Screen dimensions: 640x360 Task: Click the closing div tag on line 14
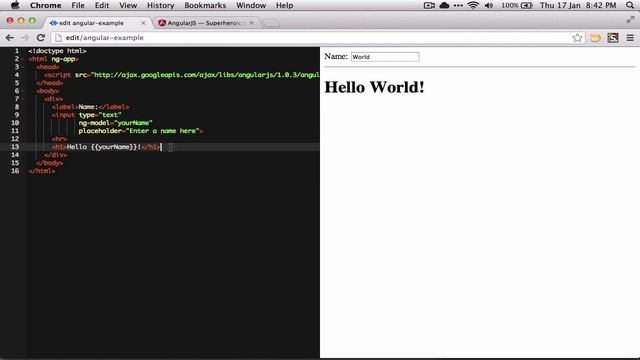[55, 155]
